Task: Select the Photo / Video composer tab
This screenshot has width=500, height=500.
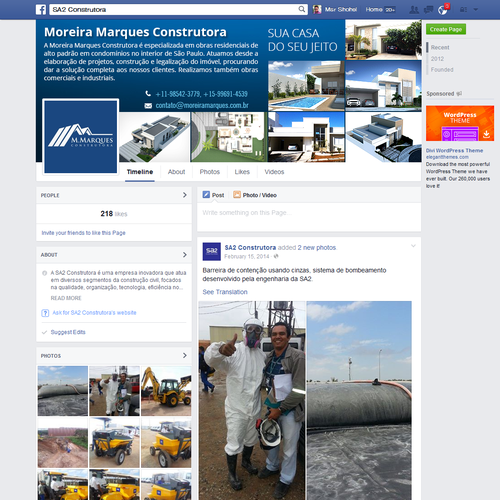Action: coord(255,195)
